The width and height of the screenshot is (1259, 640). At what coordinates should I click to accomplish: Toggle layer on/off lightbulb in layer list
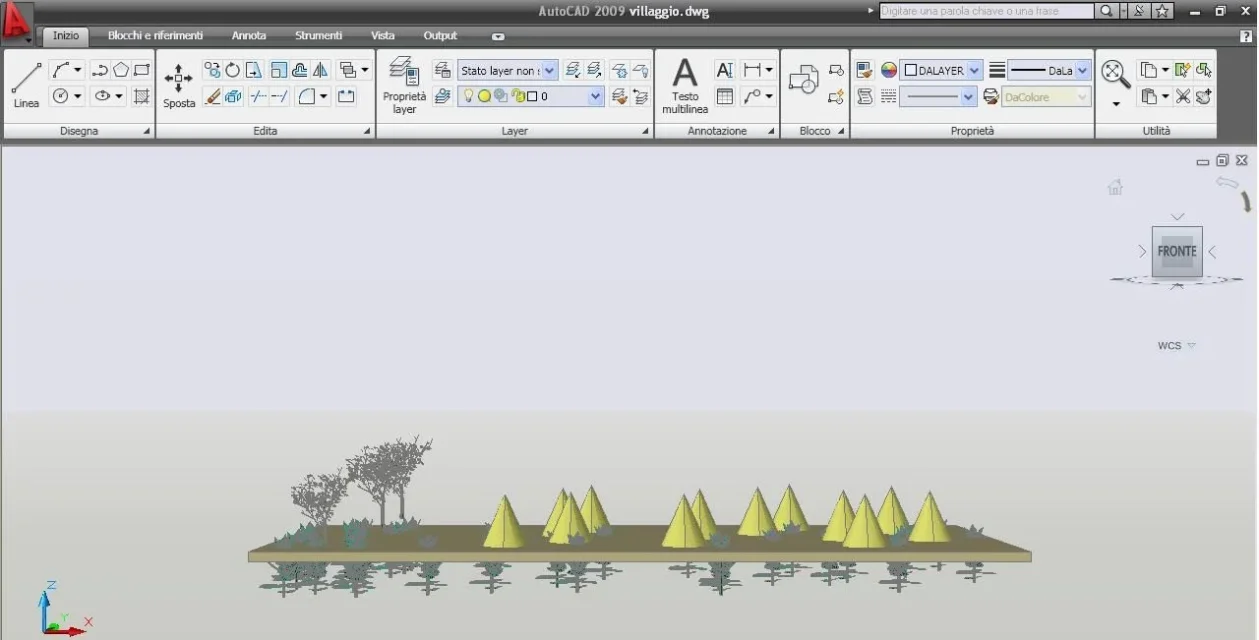pos(467,96)
